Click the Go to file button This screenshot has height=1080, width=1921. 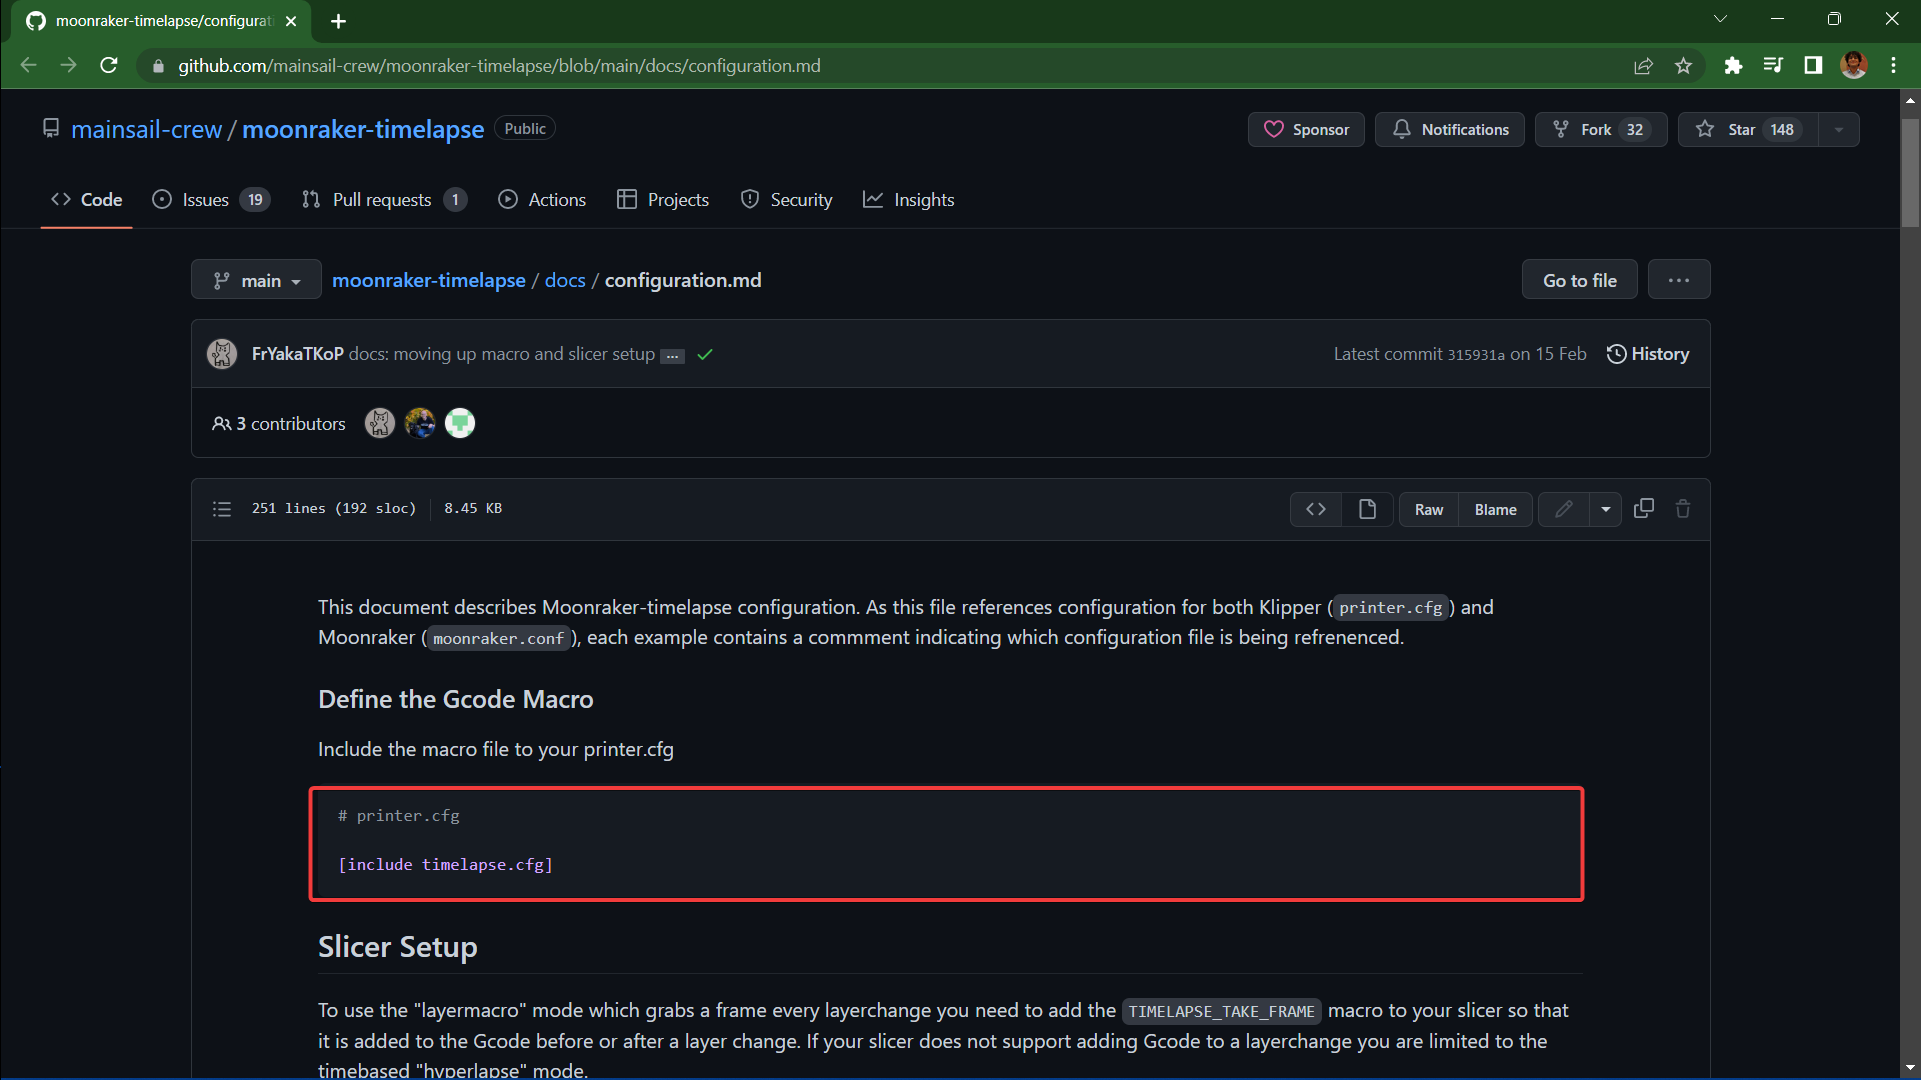(1580, 280)
